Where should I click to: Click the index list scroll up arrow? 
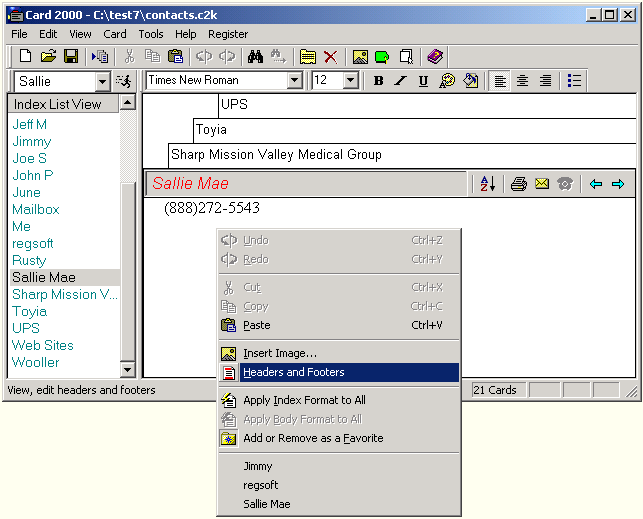point(128,102)
